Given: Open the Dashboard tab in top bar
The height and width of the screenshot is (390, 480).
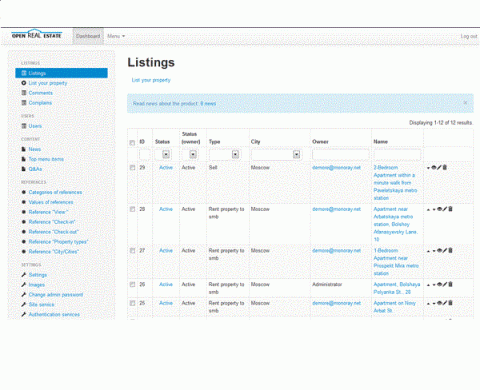Looking at the screenshot, I should [x=88, y=36].
